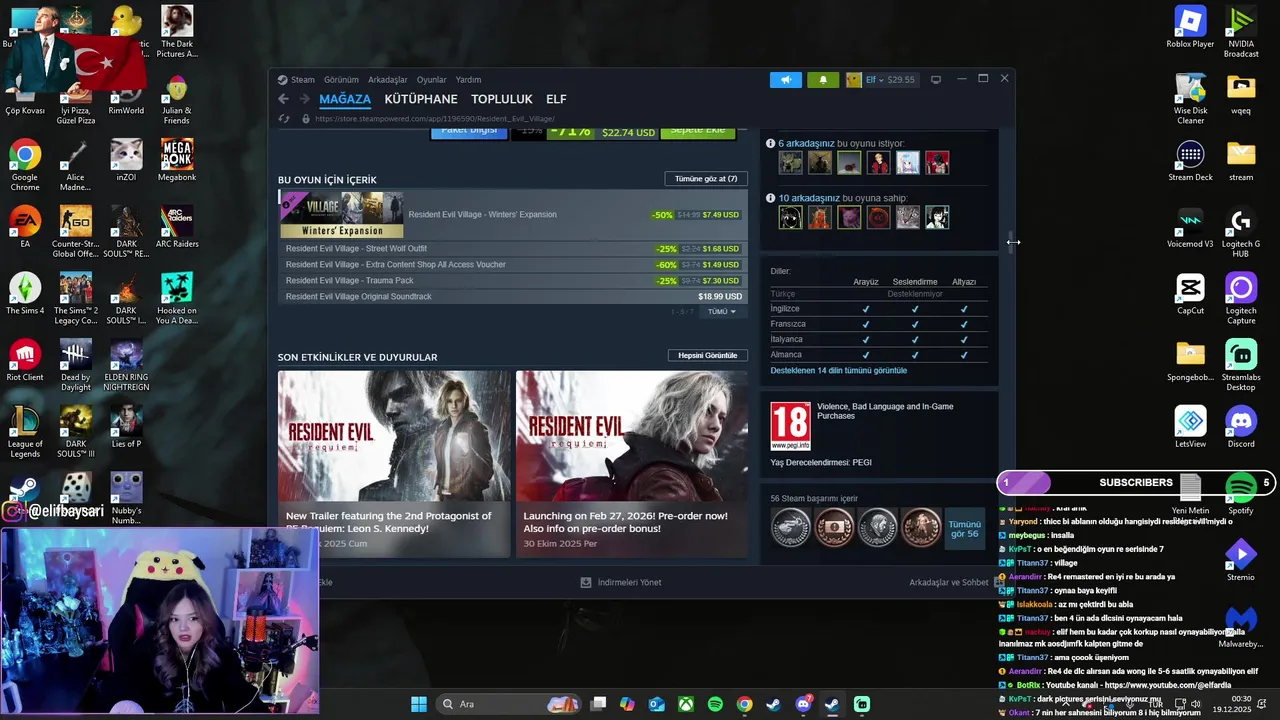Open Roblox Player desktop shortcut
This screenshot has height=720, width=1280.
pyautogui.click(x=1190, y=27)
